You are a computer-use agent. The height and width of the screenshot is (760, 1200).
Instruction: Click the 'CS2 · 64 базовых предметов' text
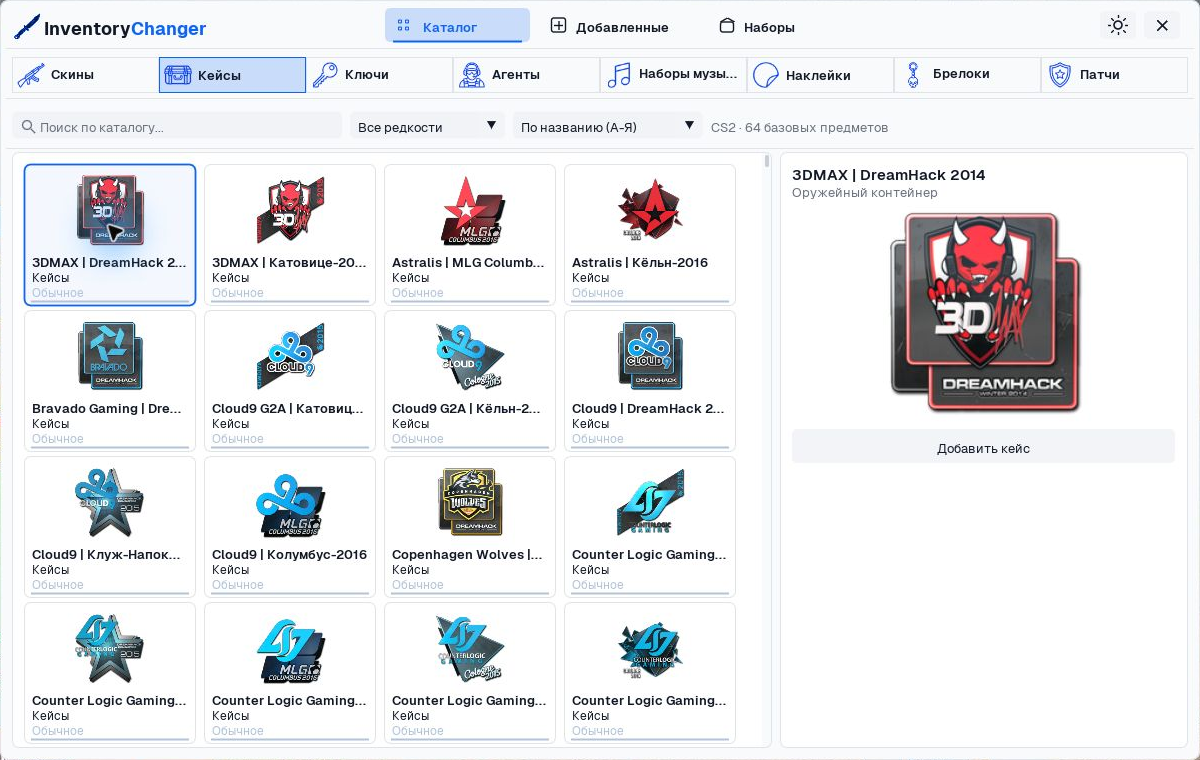tap(800, 127)
